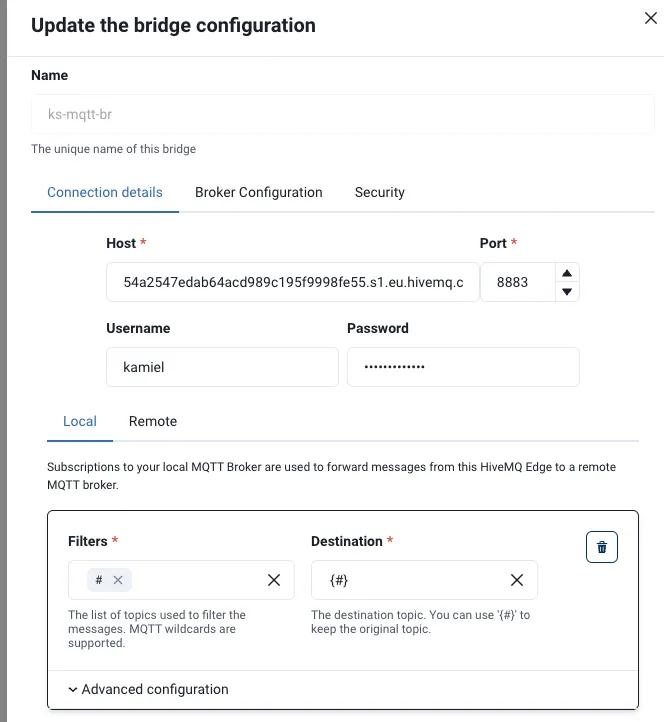Increase the port number with up arrow
Viewport: 664px width, 722px height.
tap(567, 273)
